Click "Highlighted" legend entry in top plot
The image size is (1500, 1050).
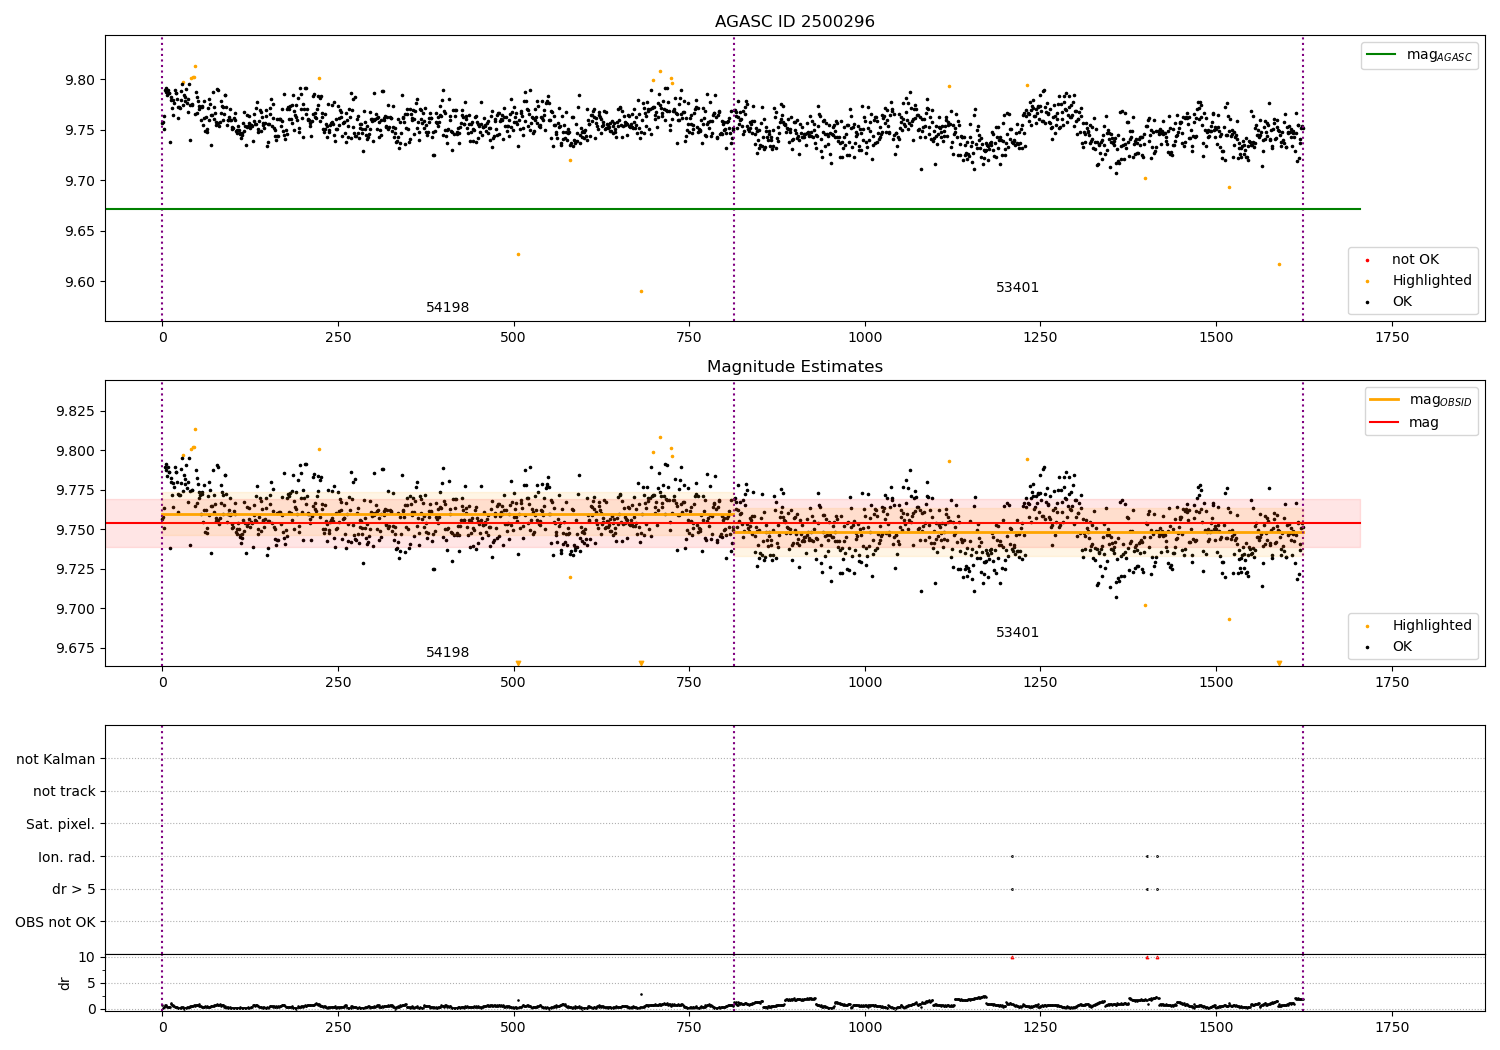coord(1418,281)
